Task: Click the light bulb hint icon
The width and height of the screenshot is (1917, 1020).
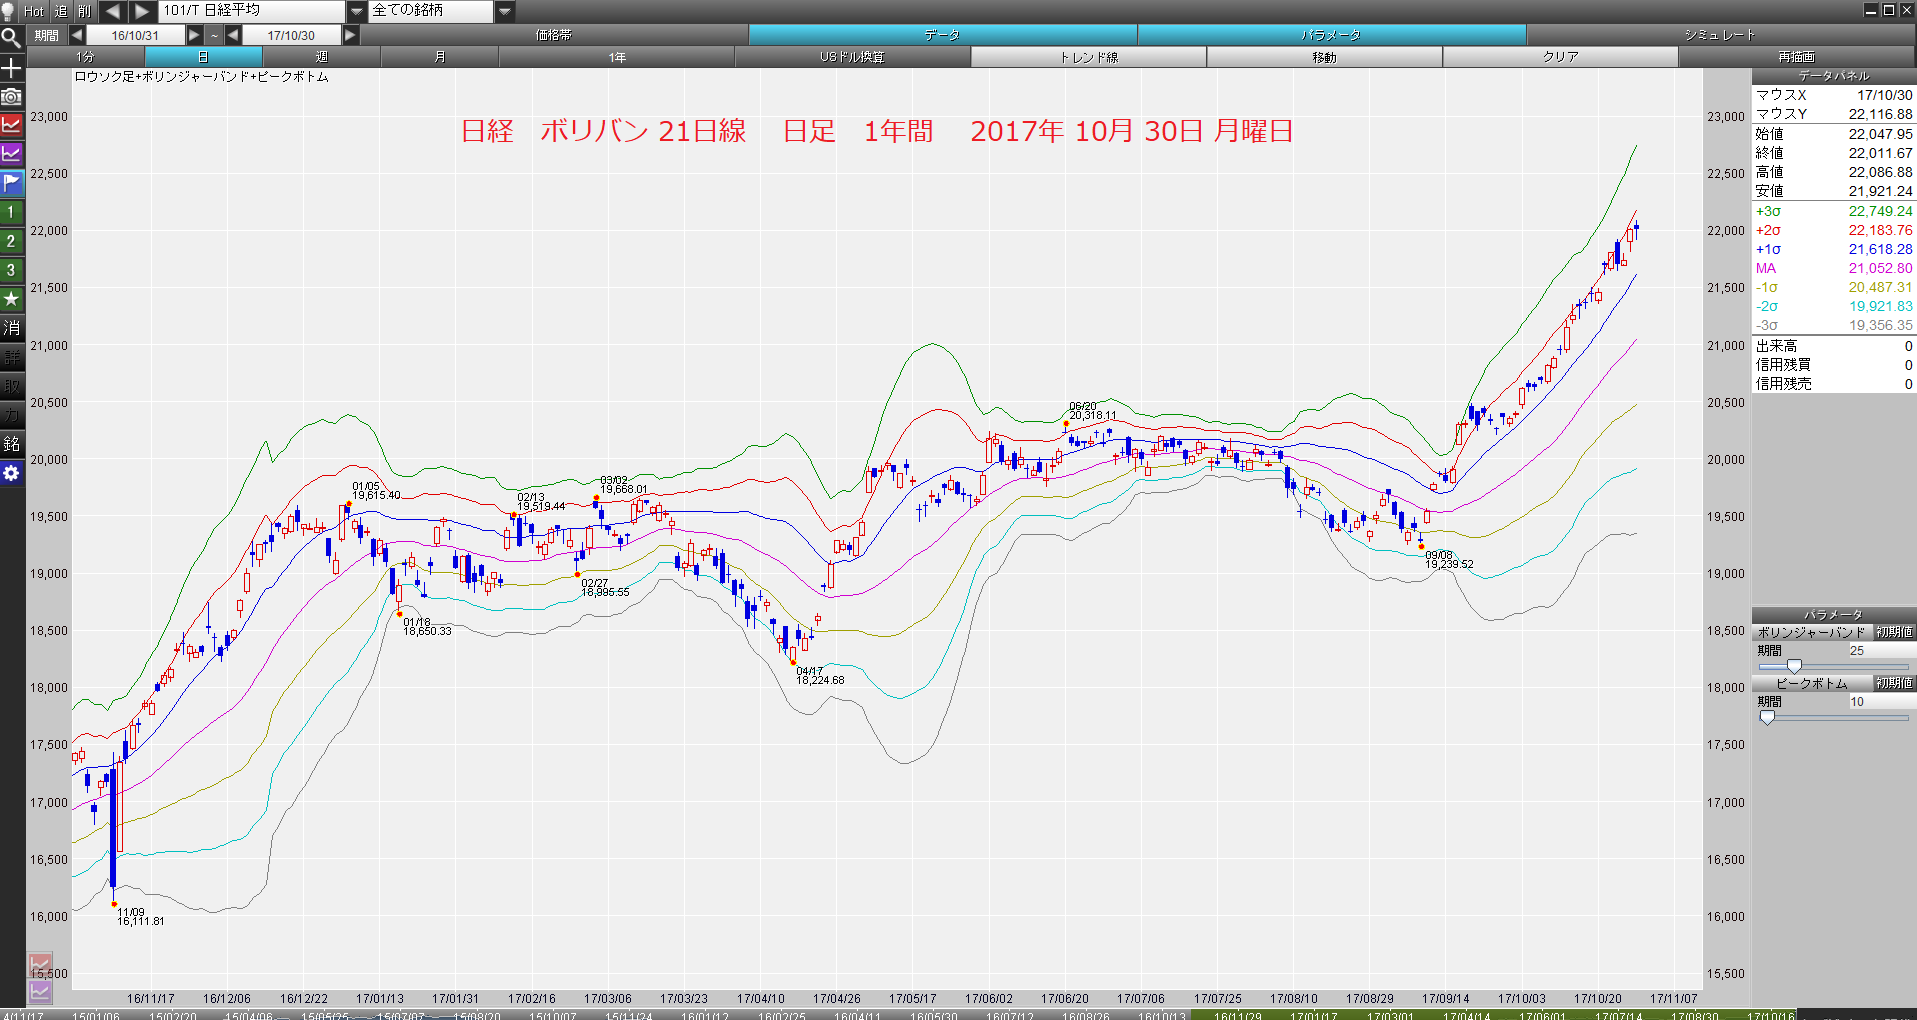Action: click(8, 11)
